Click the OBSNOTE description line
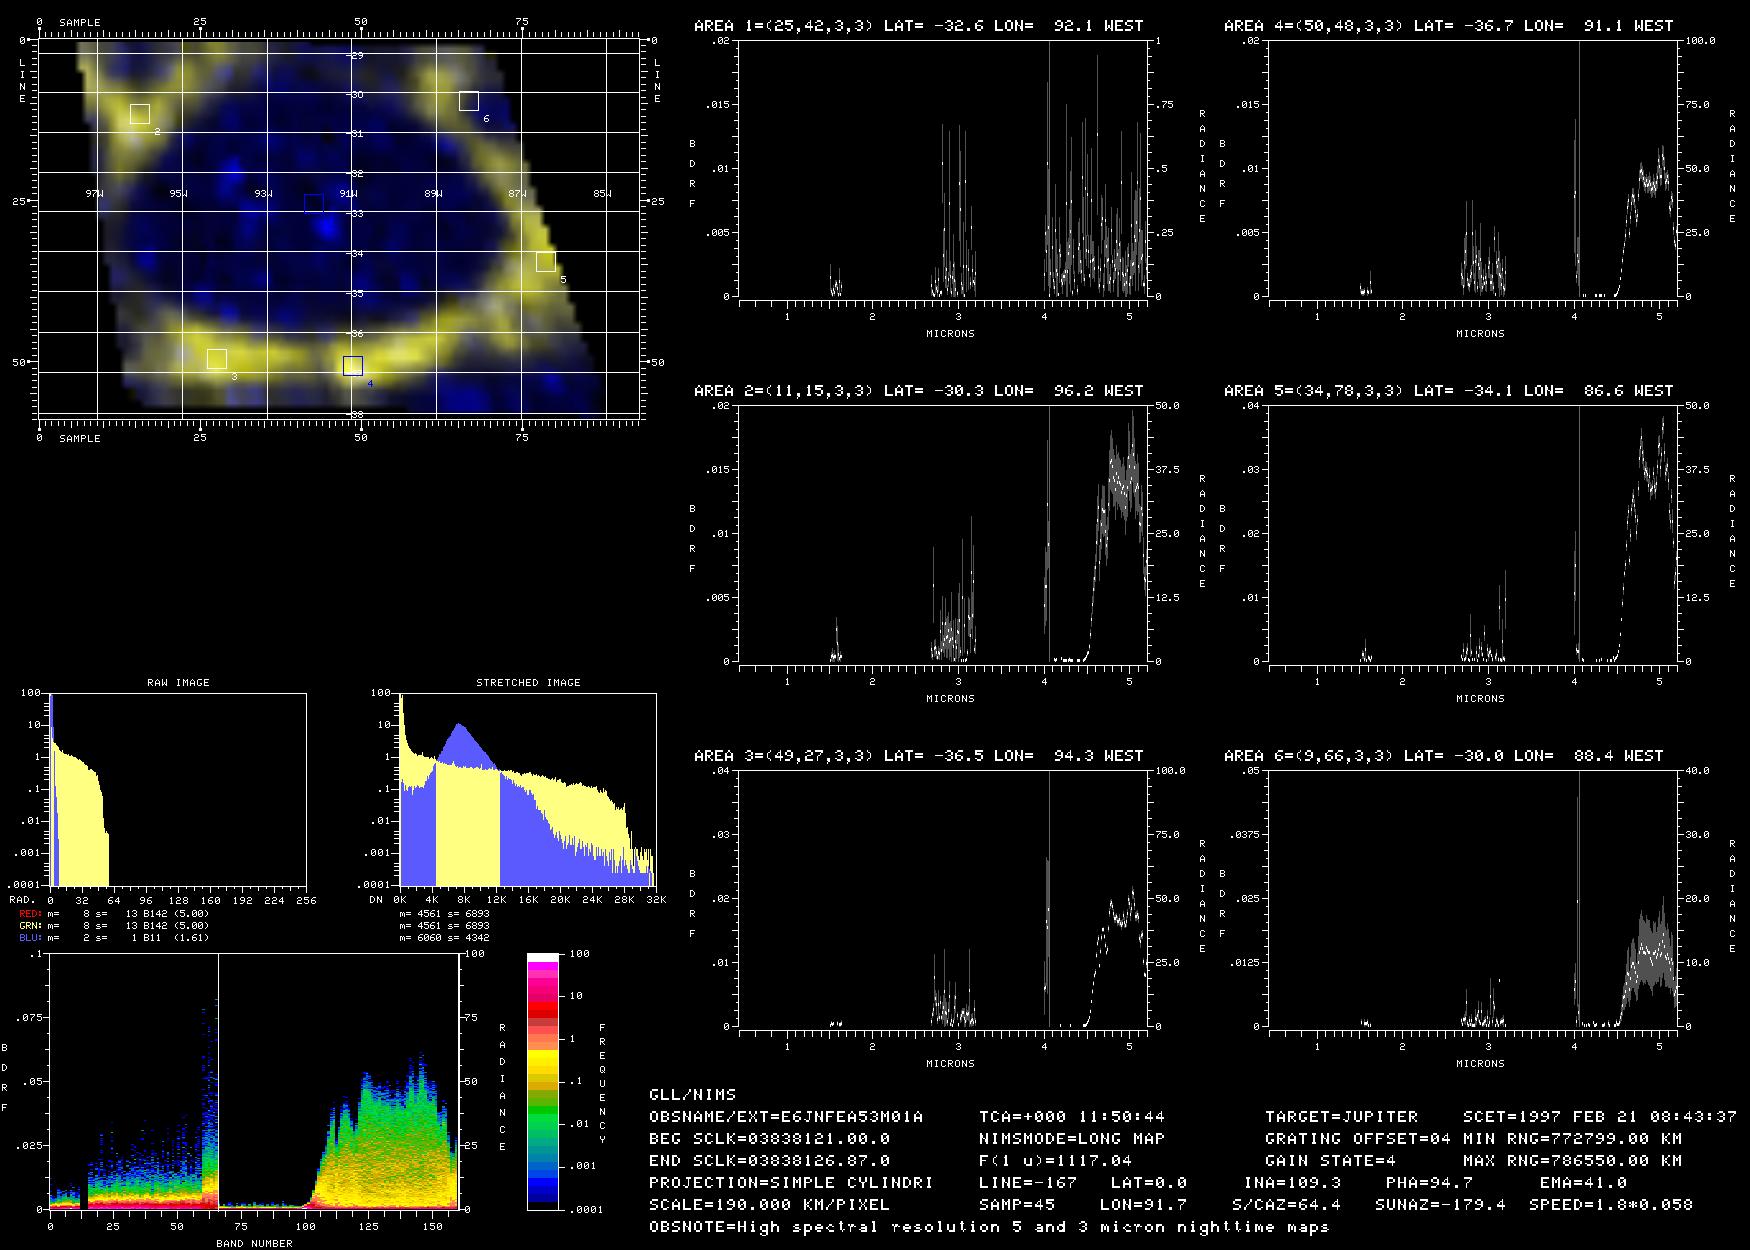This screenshot has width=1750, height=1250. pos(988,1227)
